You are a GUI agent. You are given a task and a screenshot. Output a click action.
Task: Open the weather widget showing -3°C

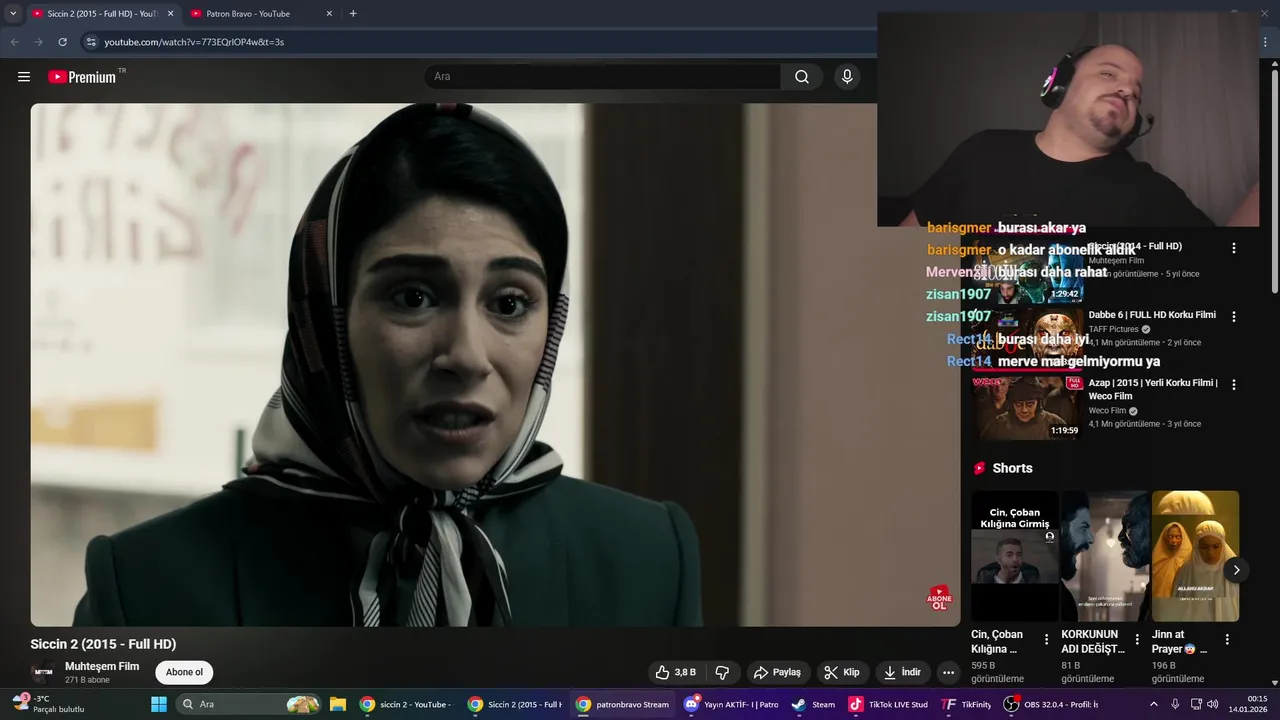[x=48, y=704]
